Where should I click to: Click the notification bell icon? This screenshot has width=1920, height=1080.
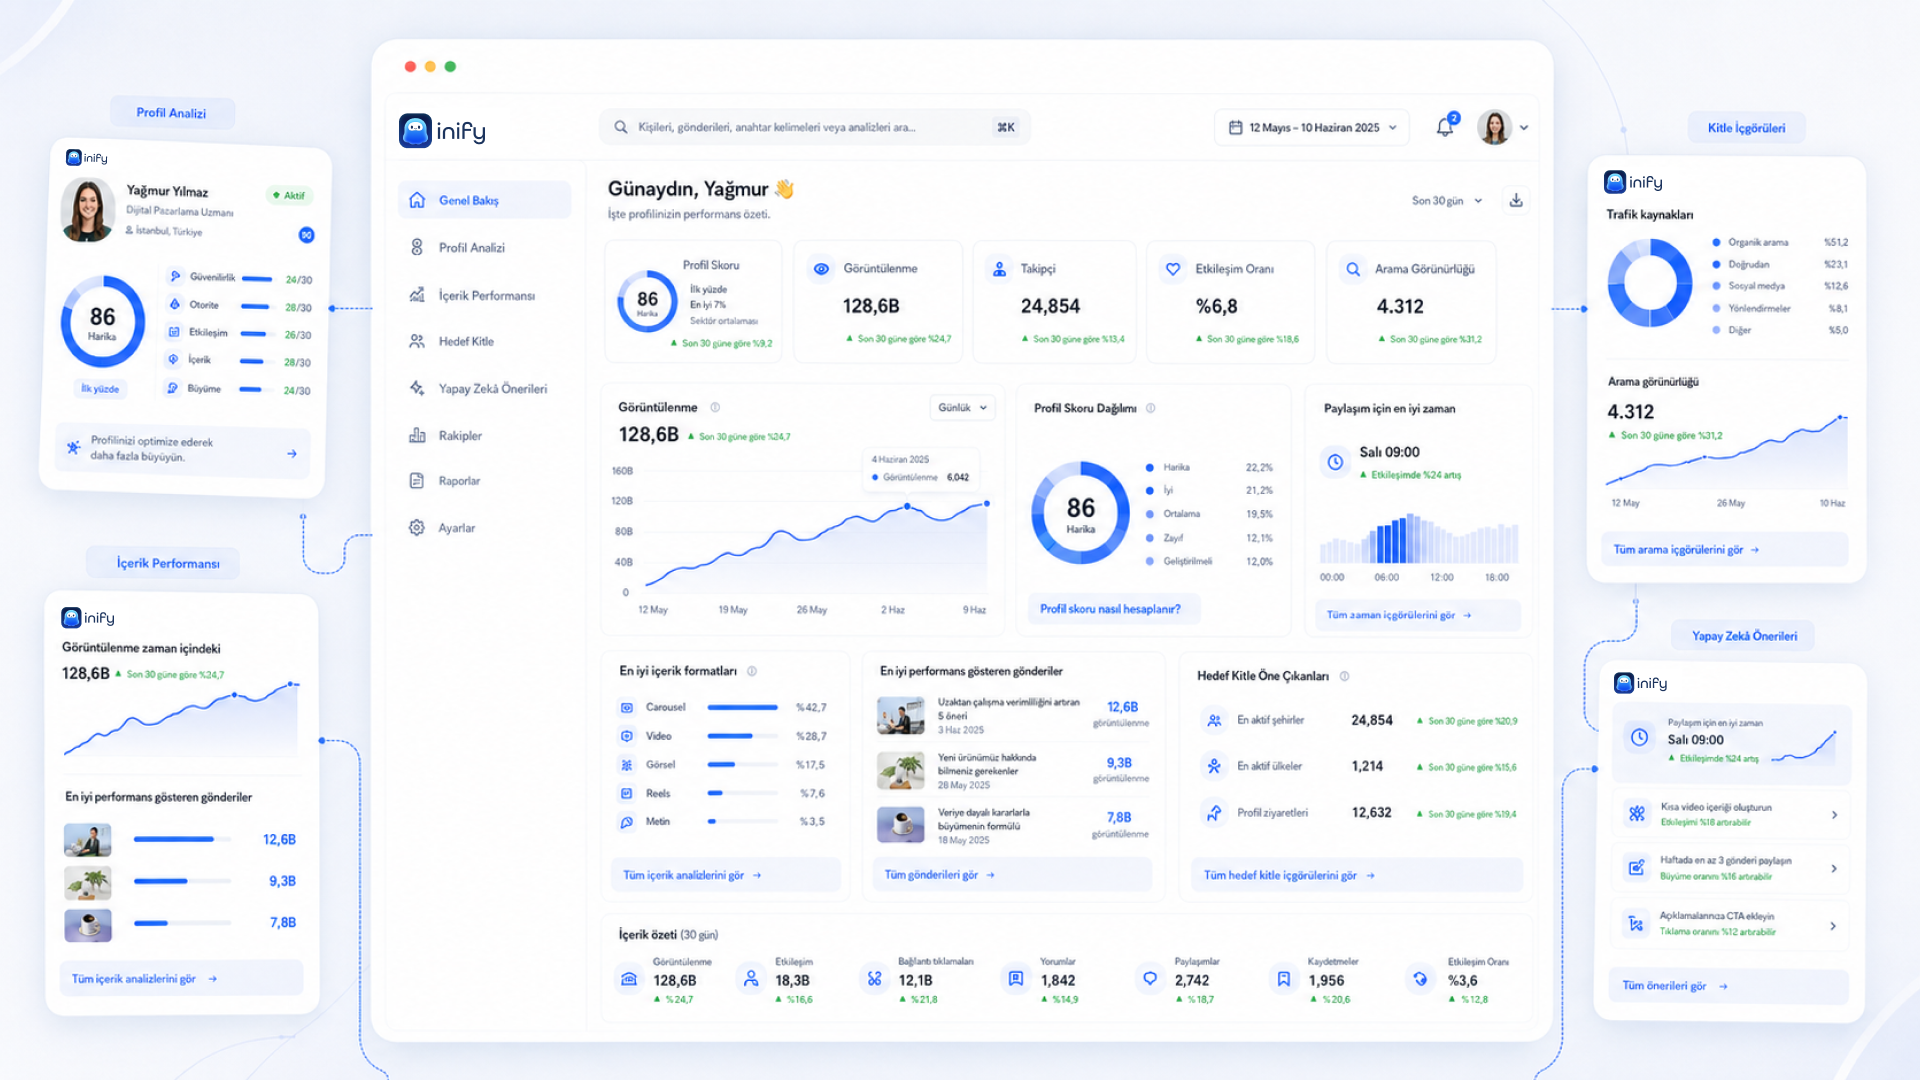1445,128
